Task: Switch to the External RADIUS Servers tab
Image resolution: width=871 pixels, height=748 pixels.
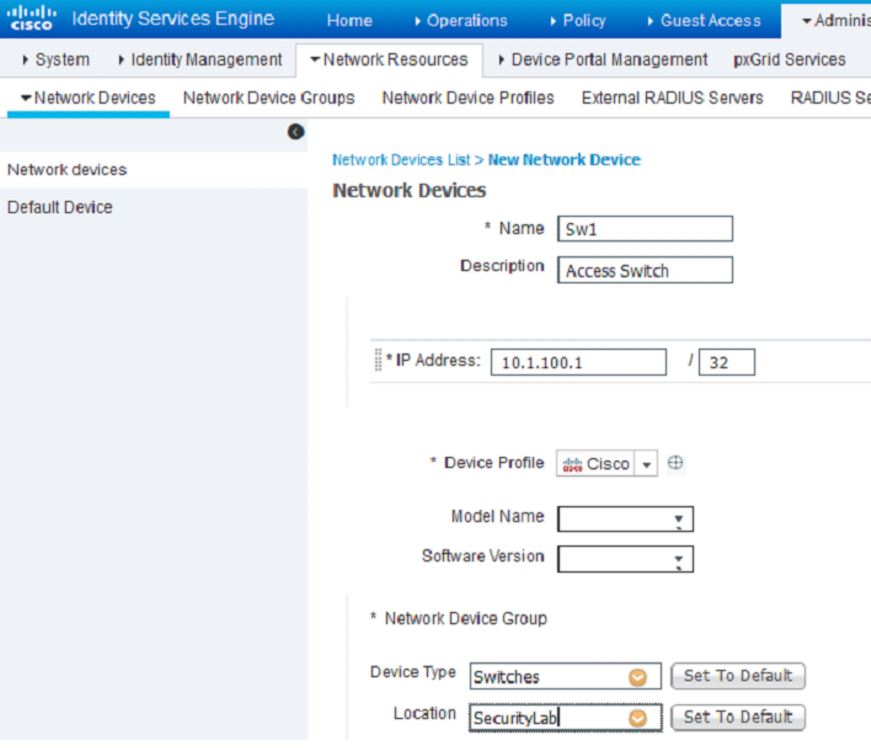Action: click(x=672, y=98)
